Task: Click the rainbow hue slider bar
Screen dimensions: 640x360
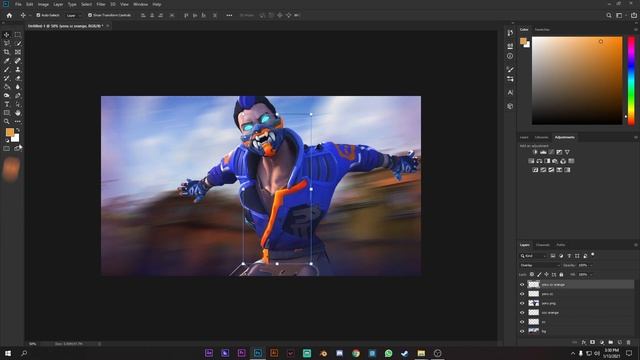Action: (x=631, y=80)
